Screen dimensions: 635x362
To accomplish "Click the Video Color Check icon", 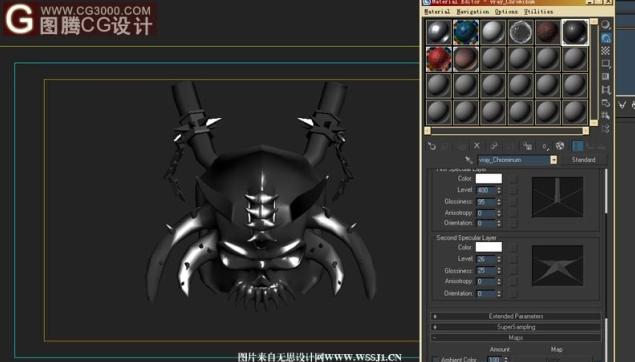I will point(605,77).
